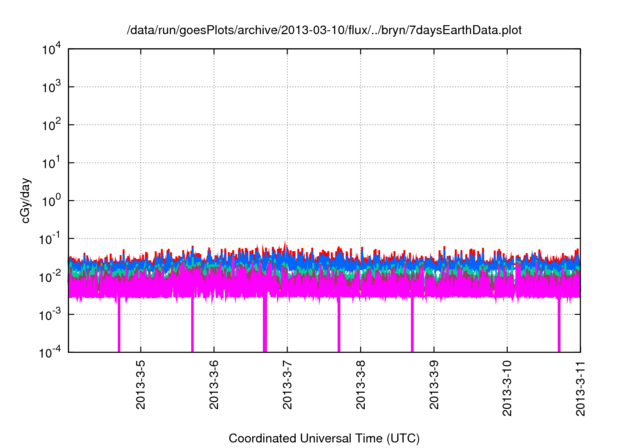640x448 pixels.
Task: Select the 10^-1 y-axis tick label
Action: (x=50, y=238)
